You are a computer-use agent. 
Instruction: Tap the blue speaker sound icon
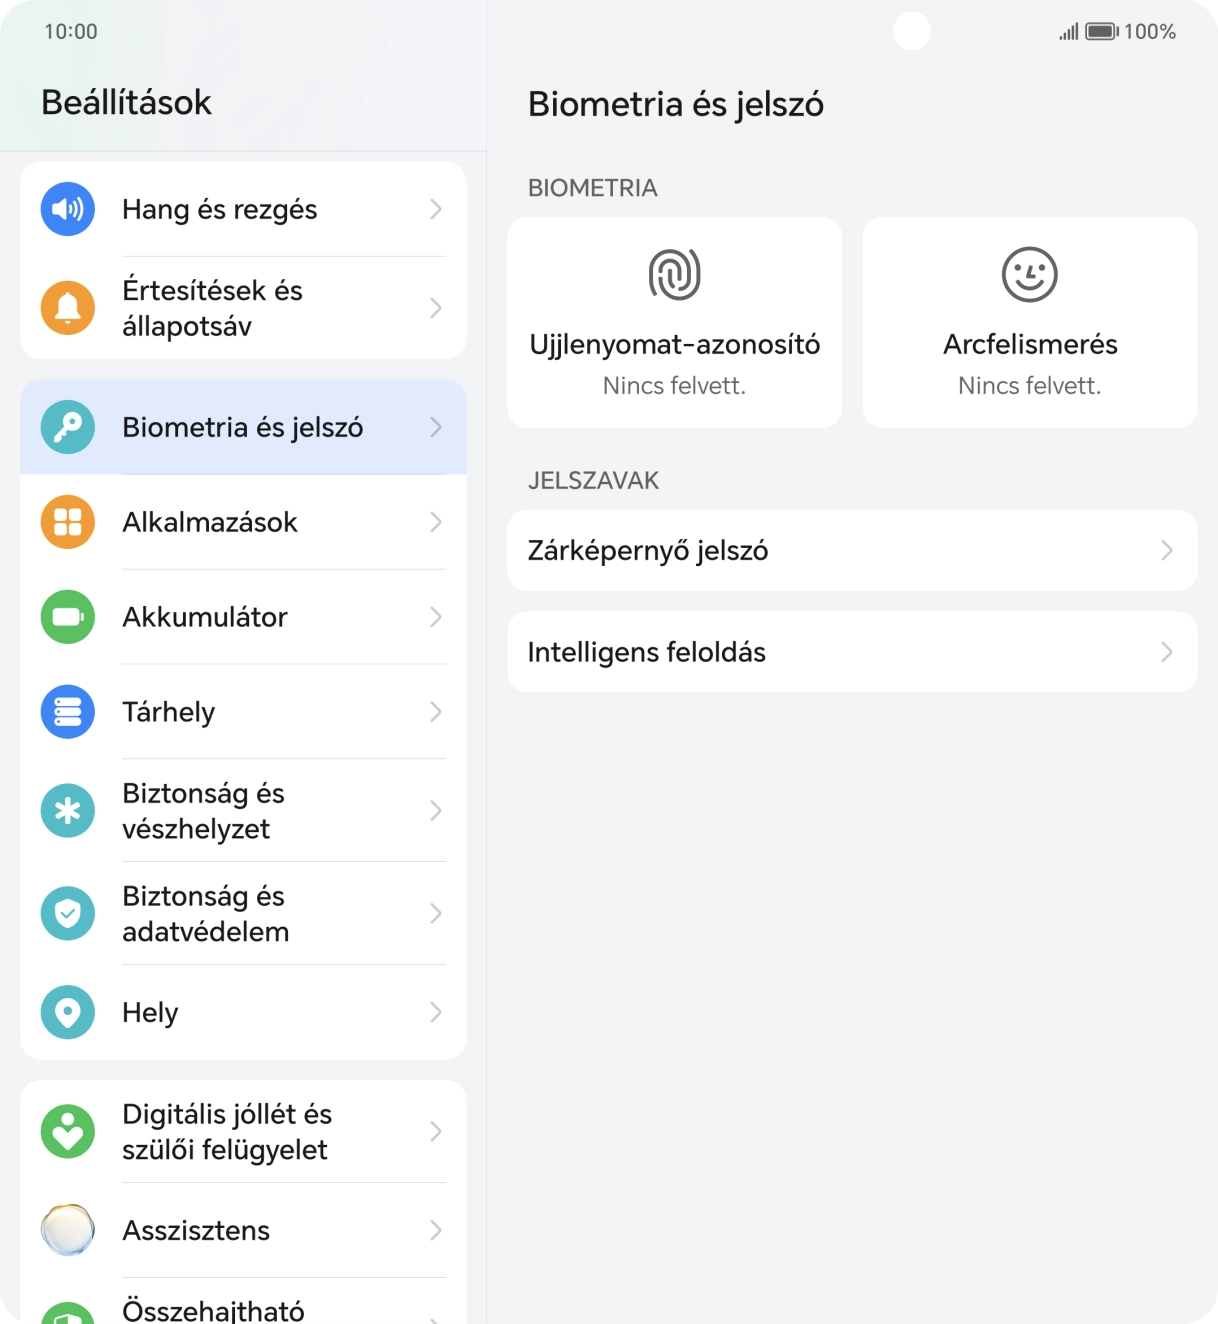pyautogui.click(x=68, y=209)
